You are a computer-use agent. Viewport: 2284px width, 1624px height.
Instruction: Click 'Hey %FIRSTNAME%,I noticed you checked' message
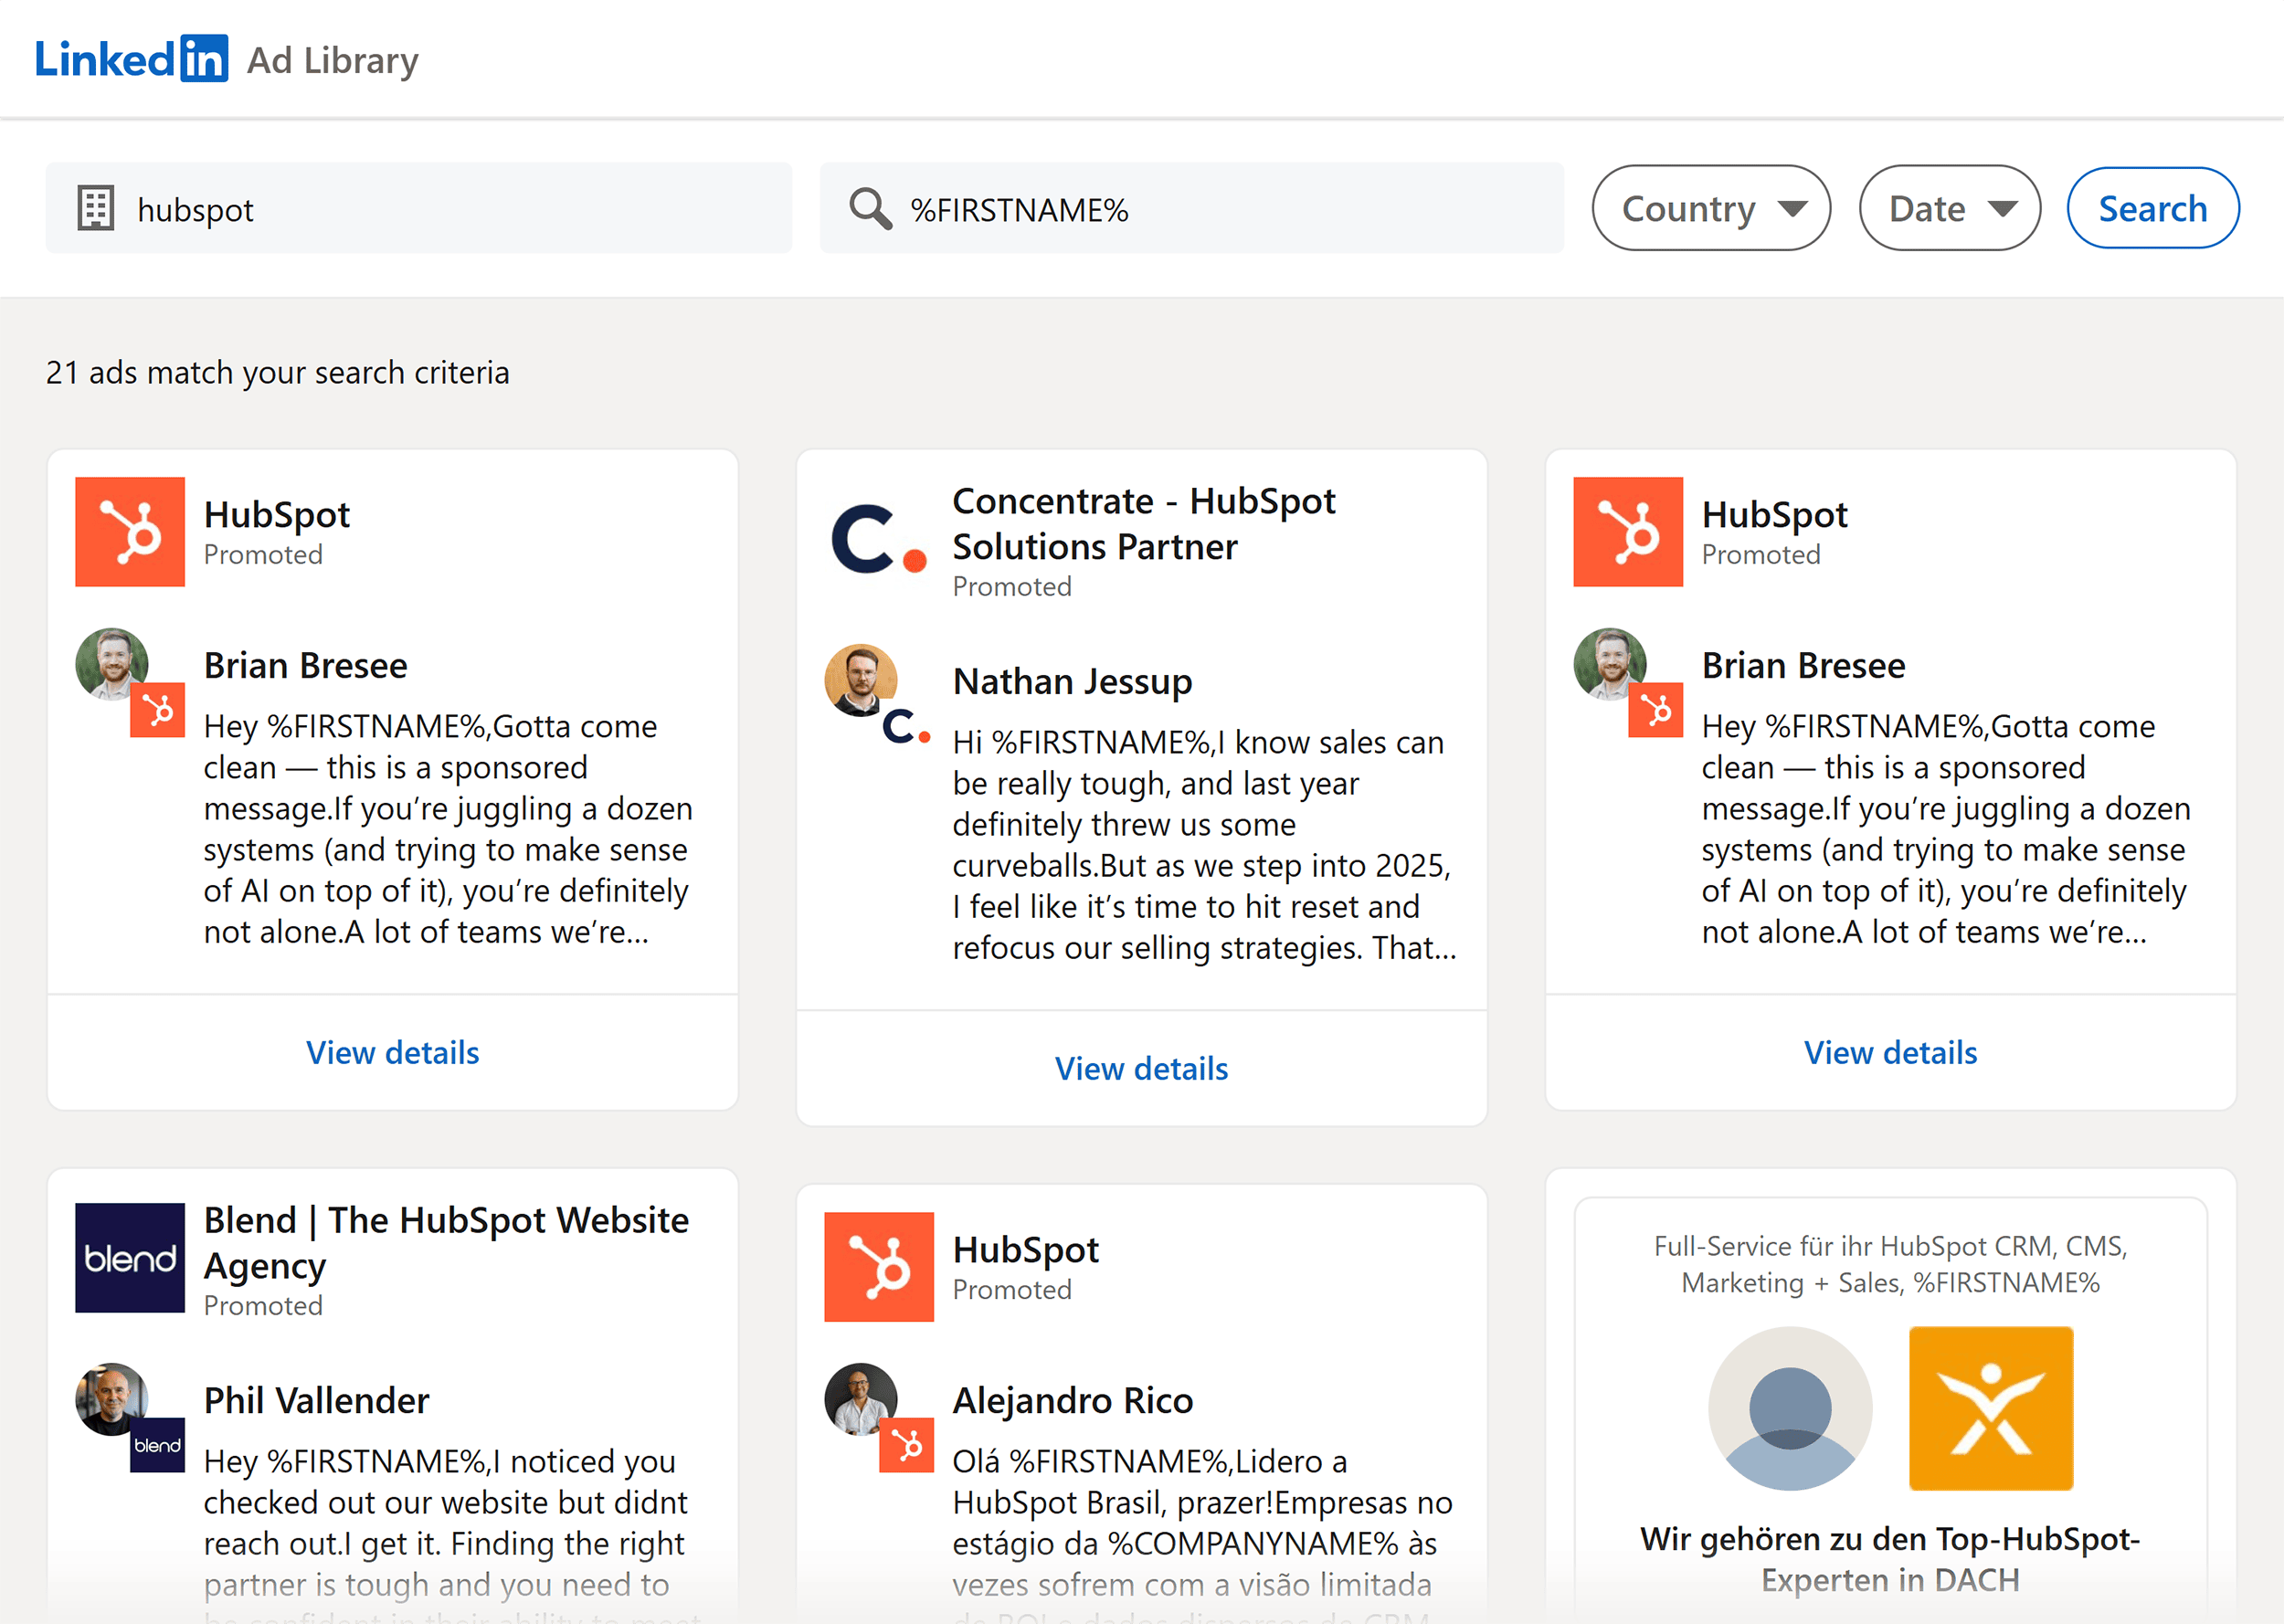coord(452,1533)
